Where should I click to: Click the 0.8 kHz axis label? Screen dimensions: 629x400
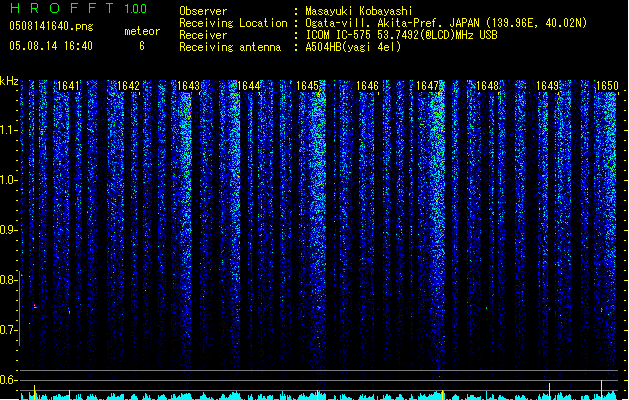coord(9,280)
